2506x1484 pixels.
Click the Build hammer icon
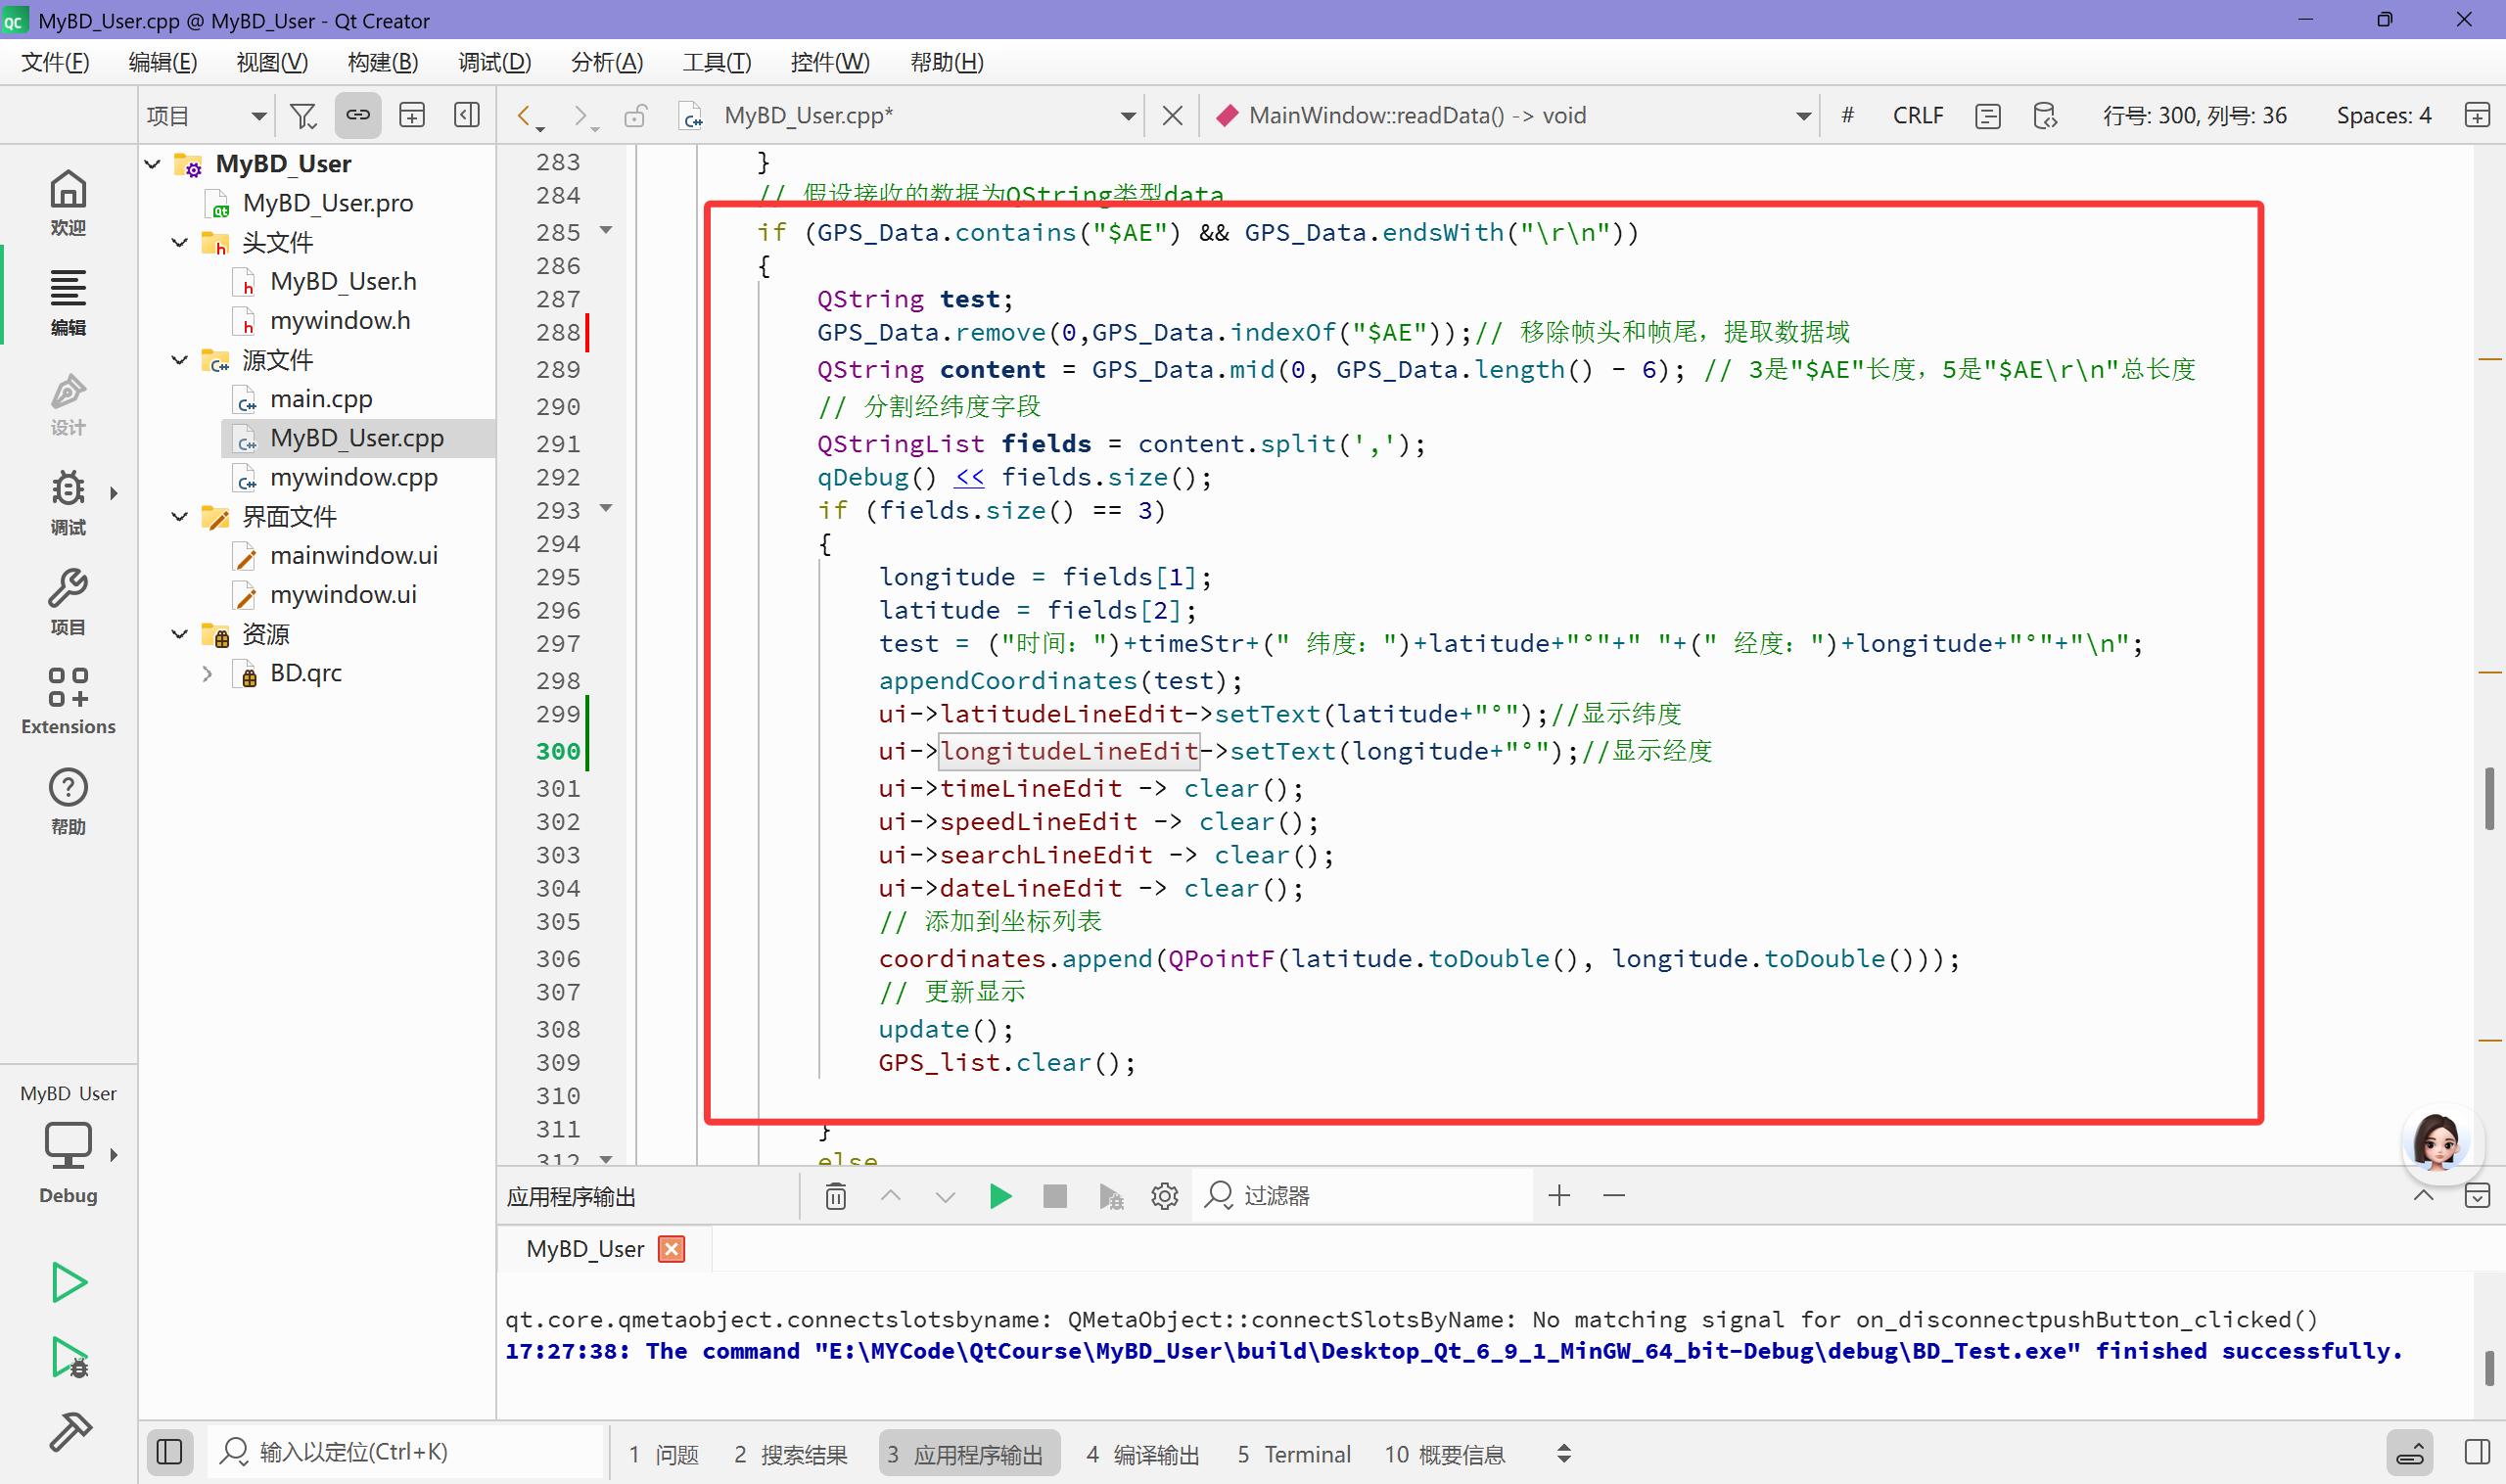pos(70,1431)
